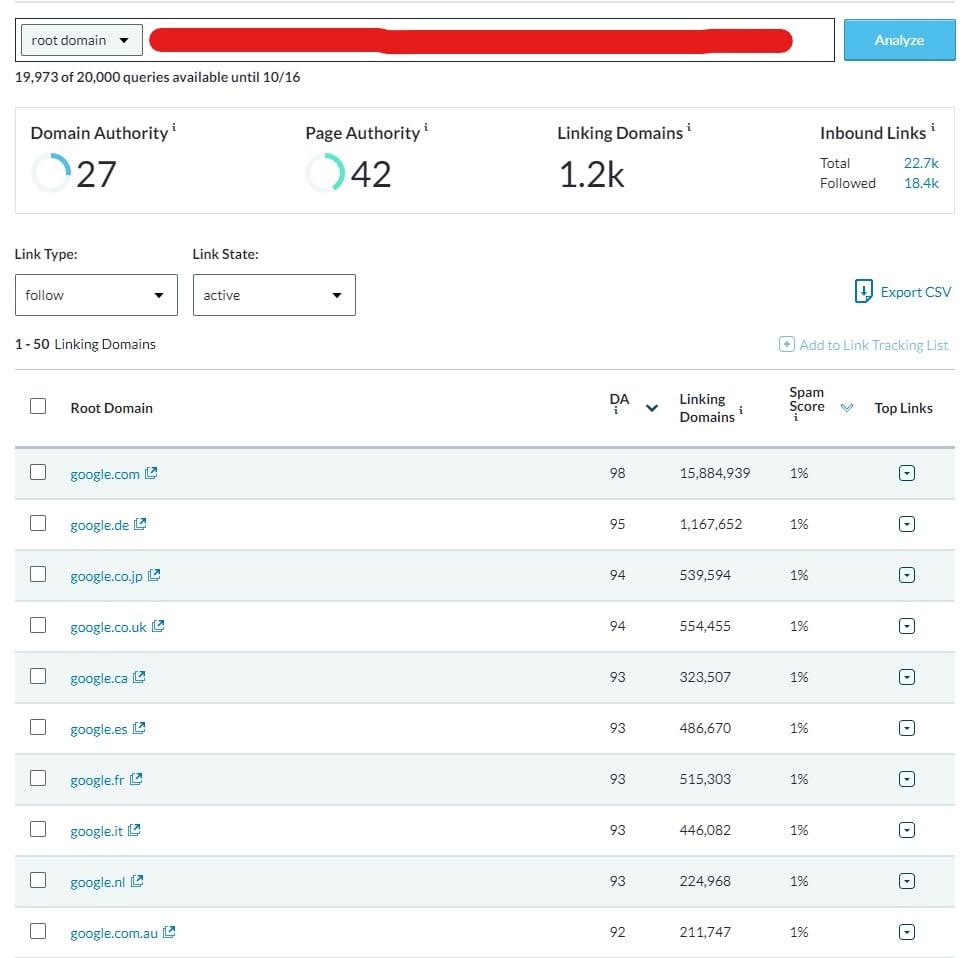Click the Analyze button
Screen dimensions: 966x958
coord(899,40)
